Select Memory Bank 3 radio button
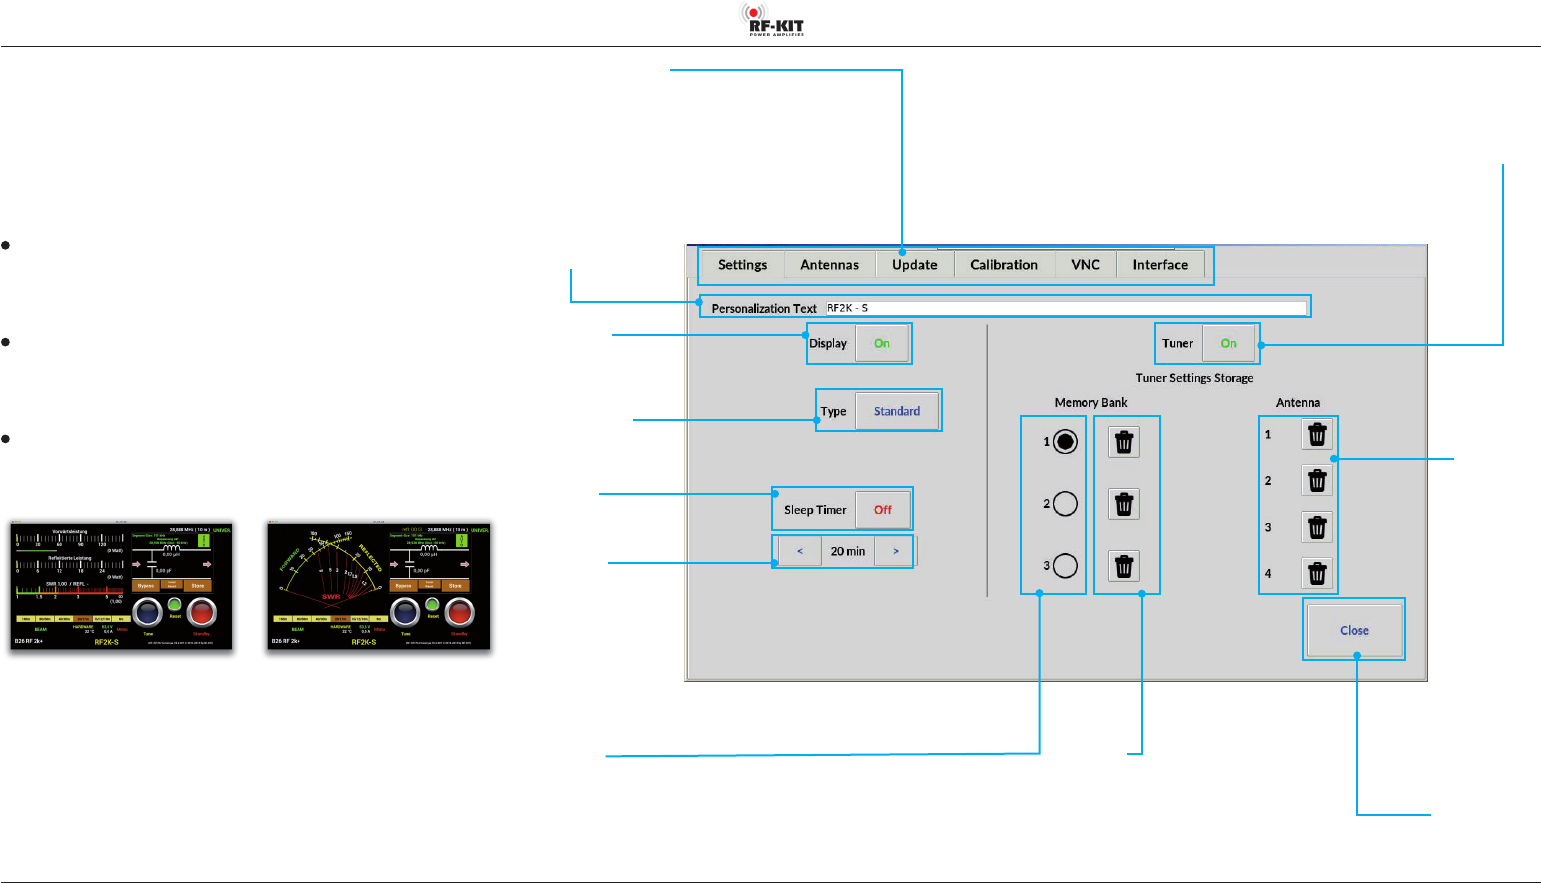Screen dimensions: 1541x883 click(1065, 566)
